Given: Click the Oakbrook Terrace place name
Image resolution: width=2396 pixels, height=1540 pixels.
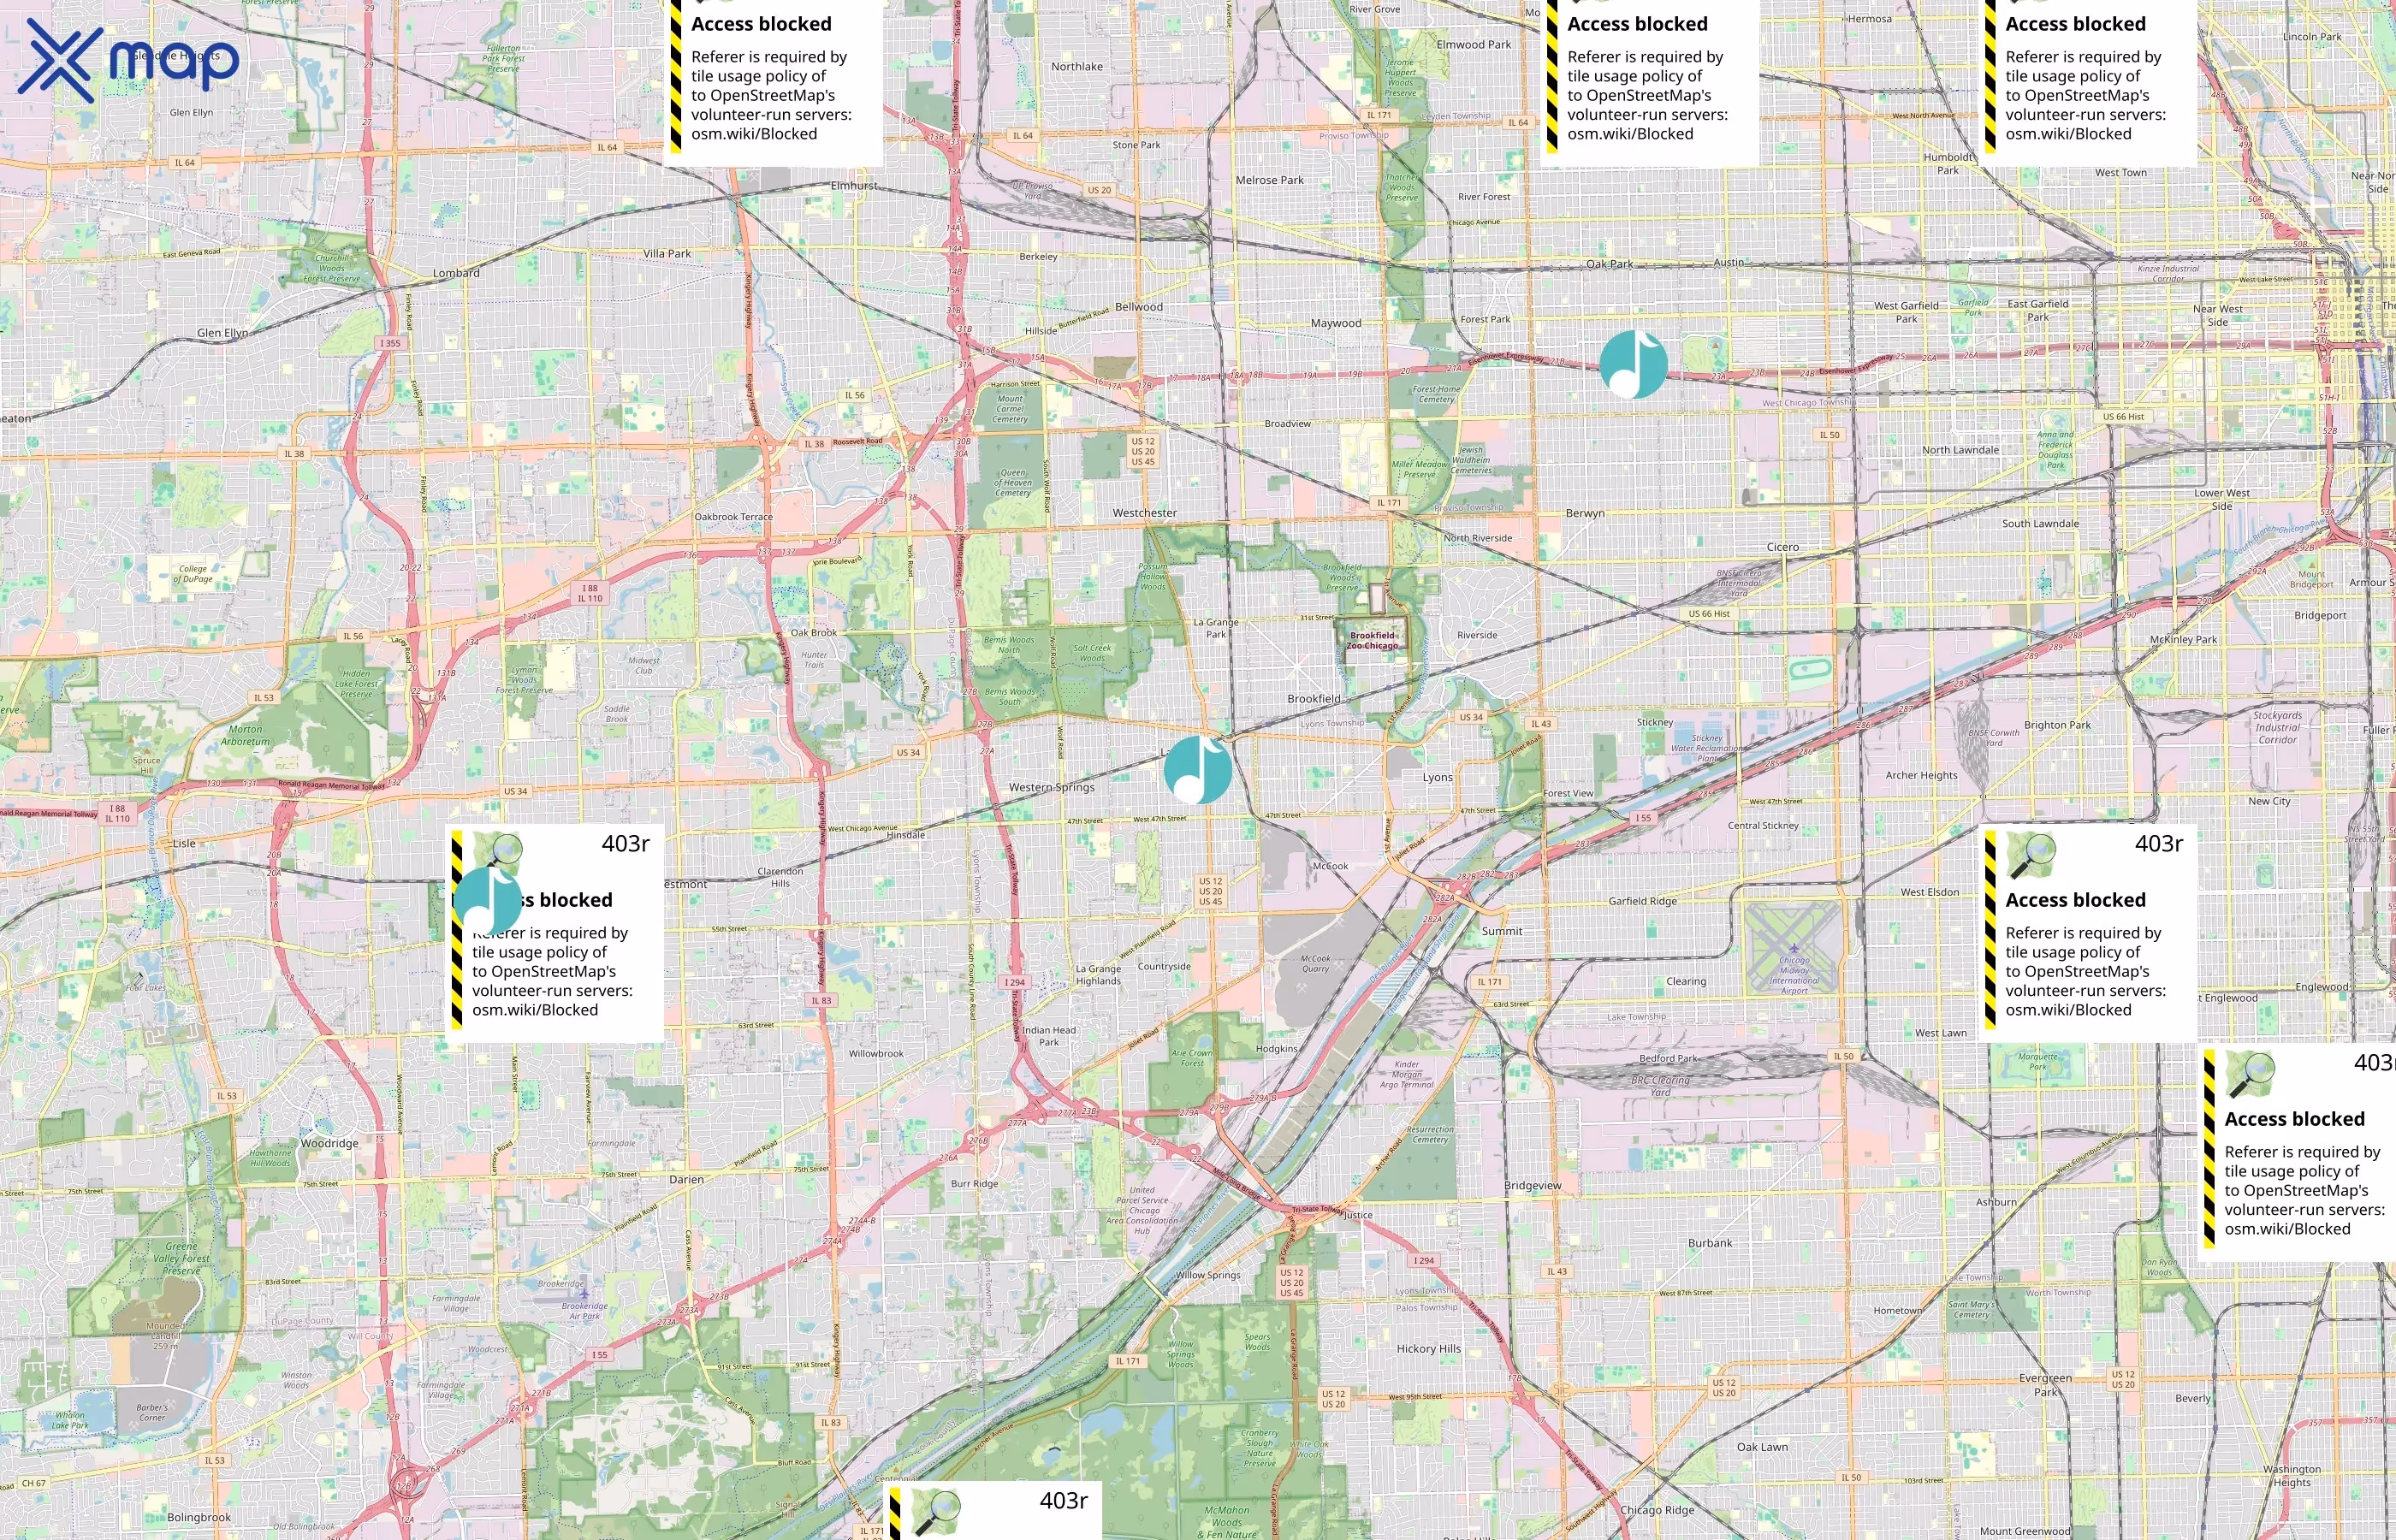Looking at the screenshot, I should (734, 517).
